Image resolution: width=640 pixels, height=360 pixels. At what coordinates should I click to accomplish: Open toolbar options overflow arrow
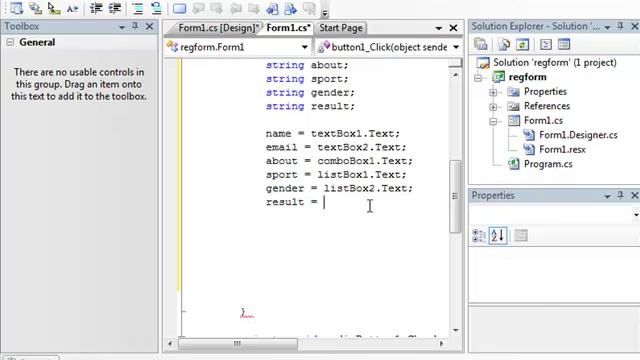pyautogui.click(x=325, y=13)
